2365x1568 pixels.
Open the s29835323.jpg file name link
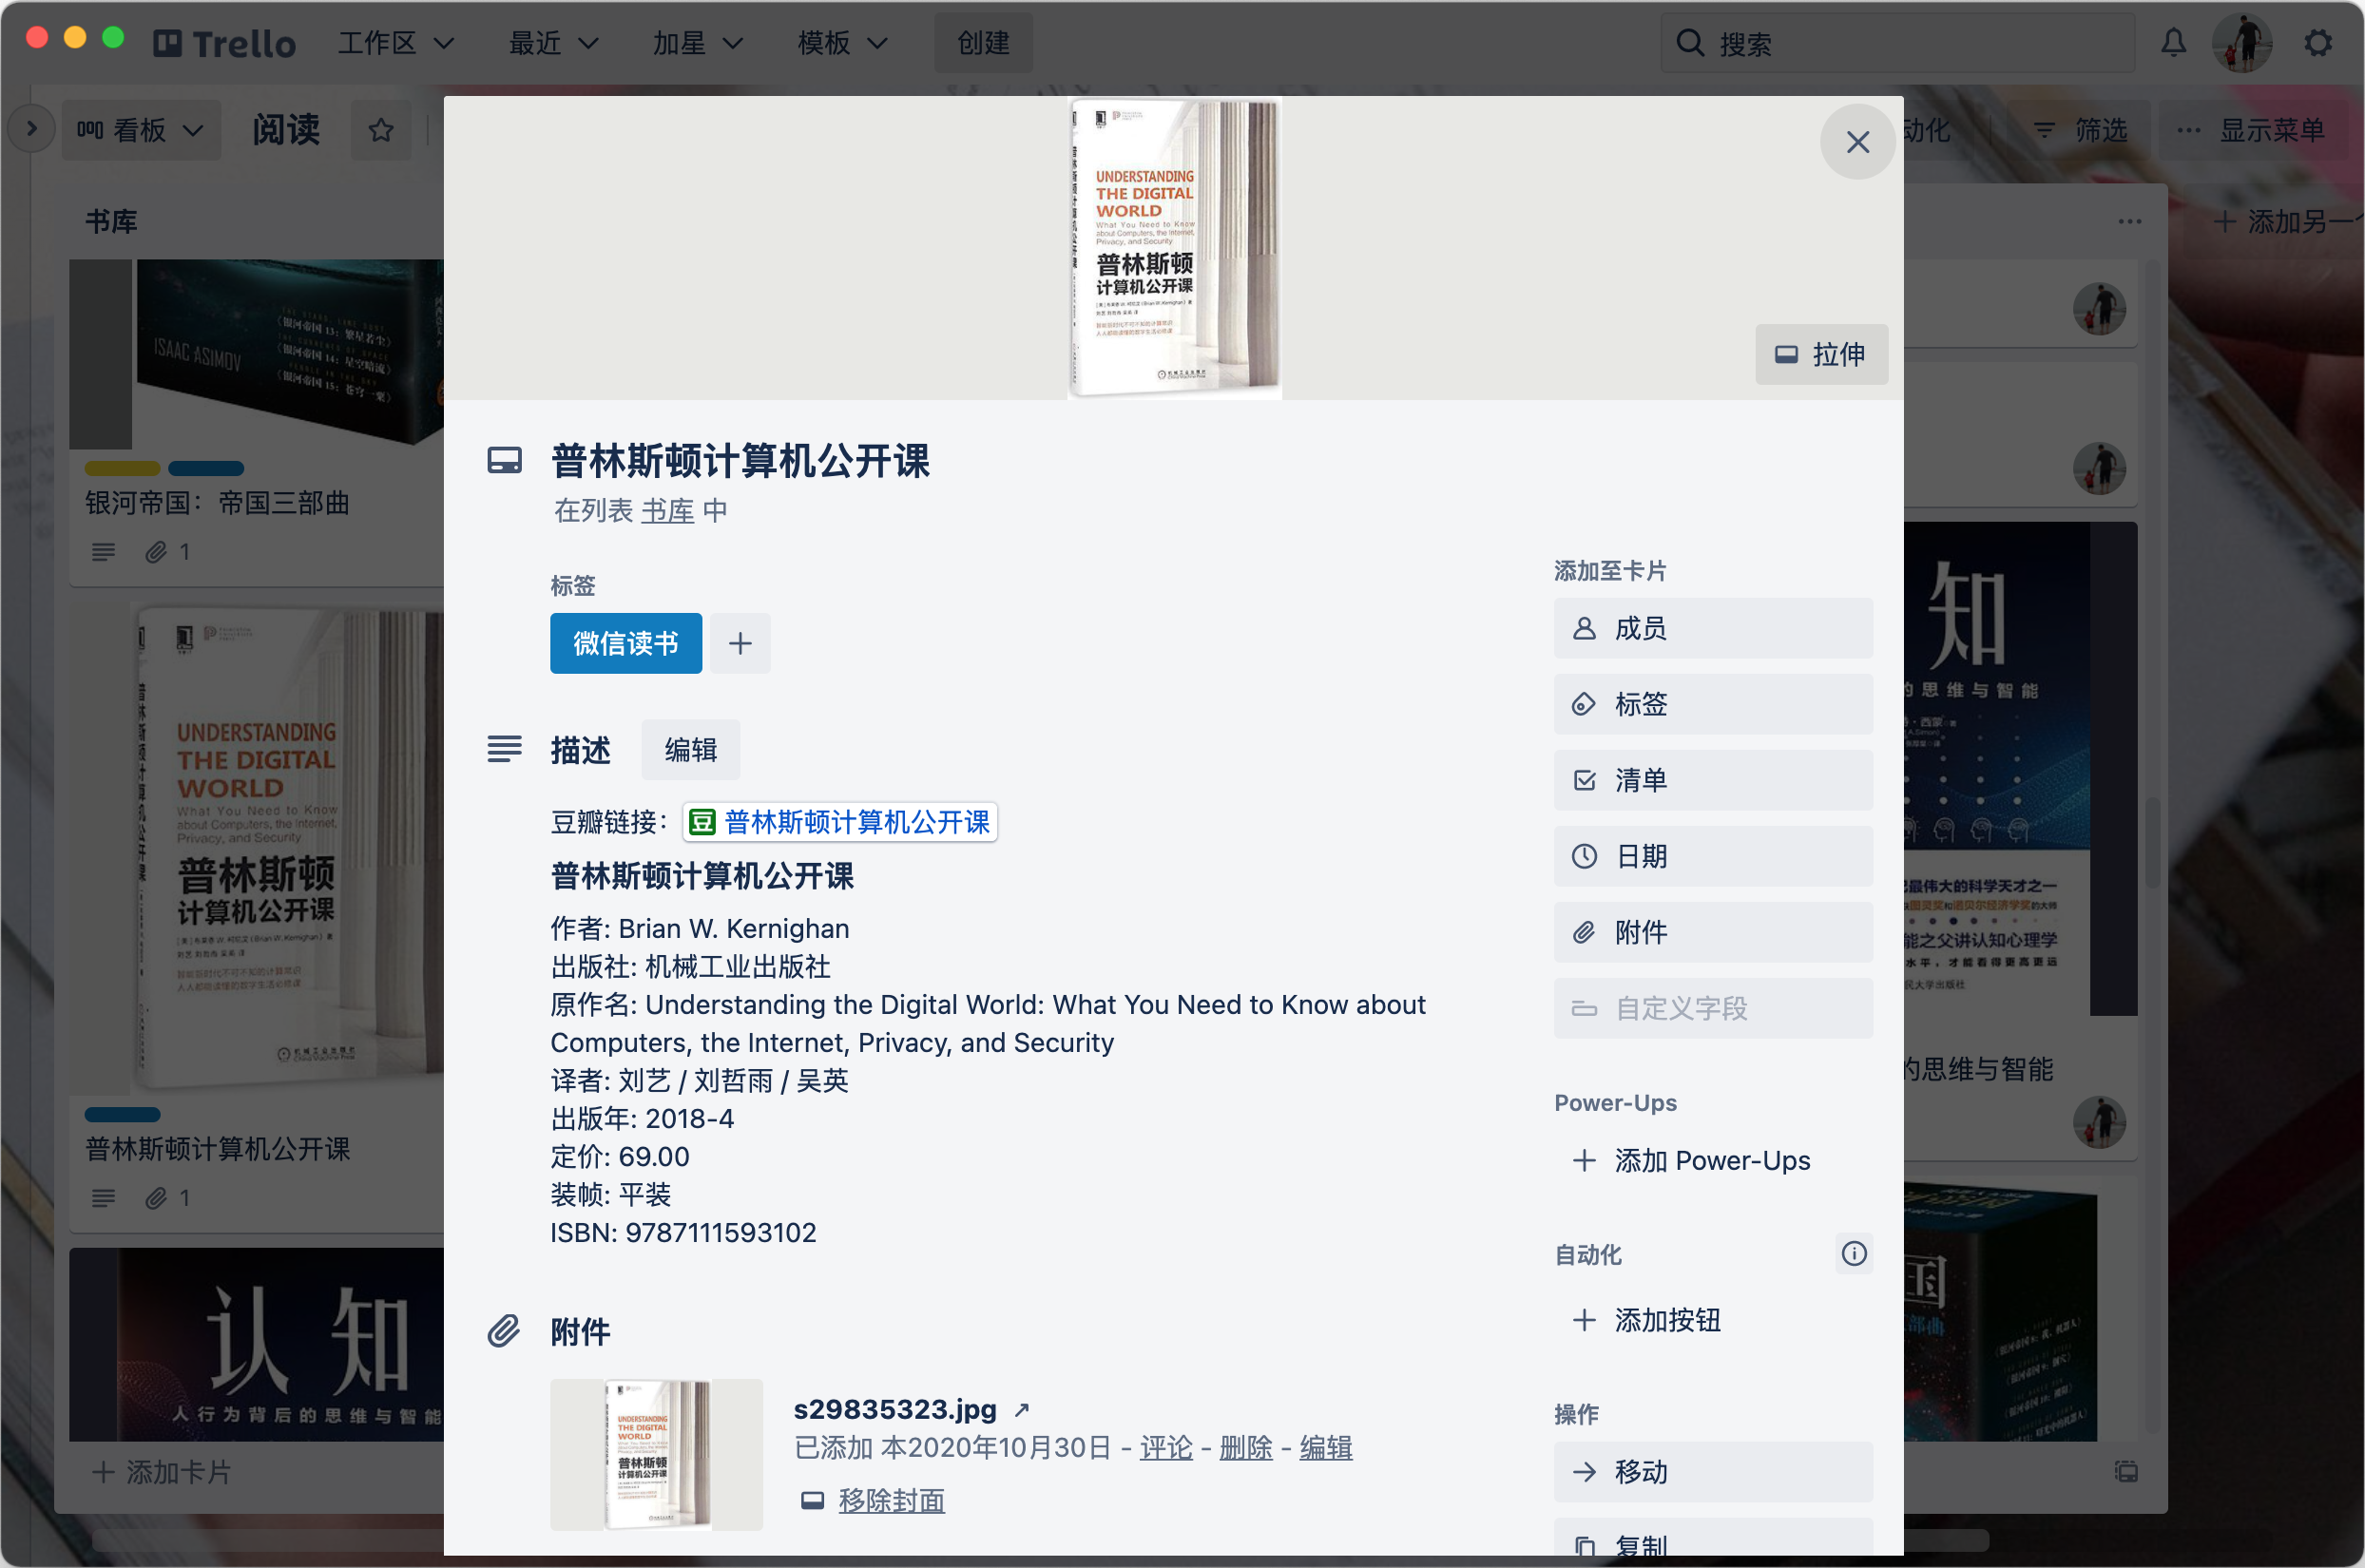pyautogui.click(x=895, y=1409)
